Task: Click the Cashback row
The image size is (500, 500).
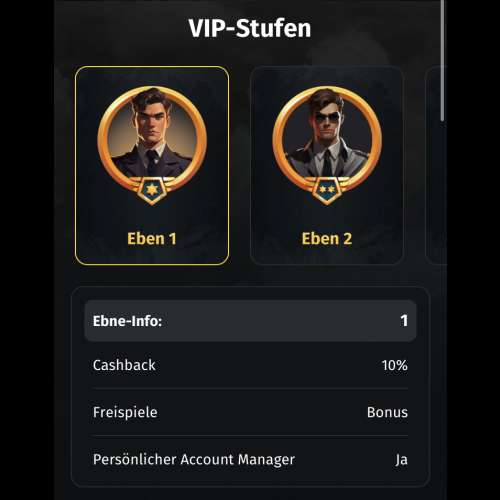Action: tap(250, 365)
